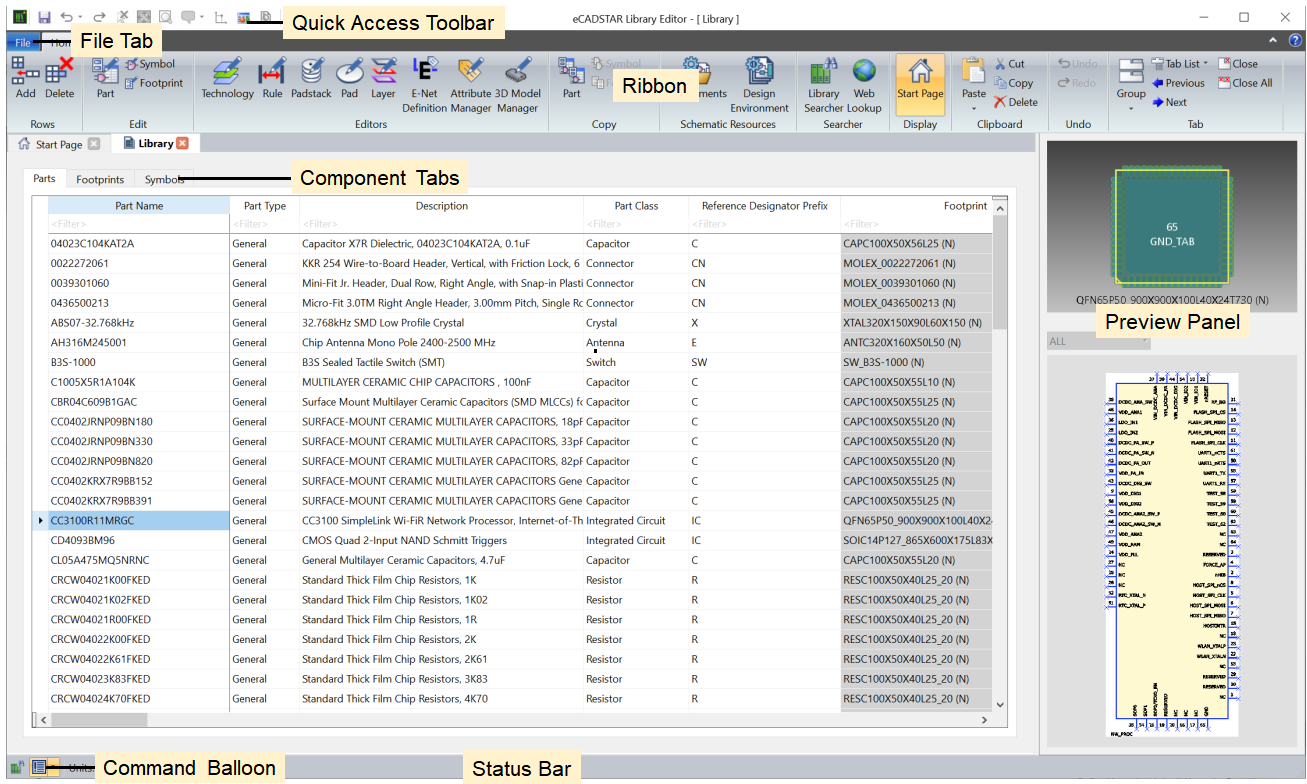Open the File tab
The width and height of the screenshot is (1307, 784).
pyautogui.click(x=22, y=42)
